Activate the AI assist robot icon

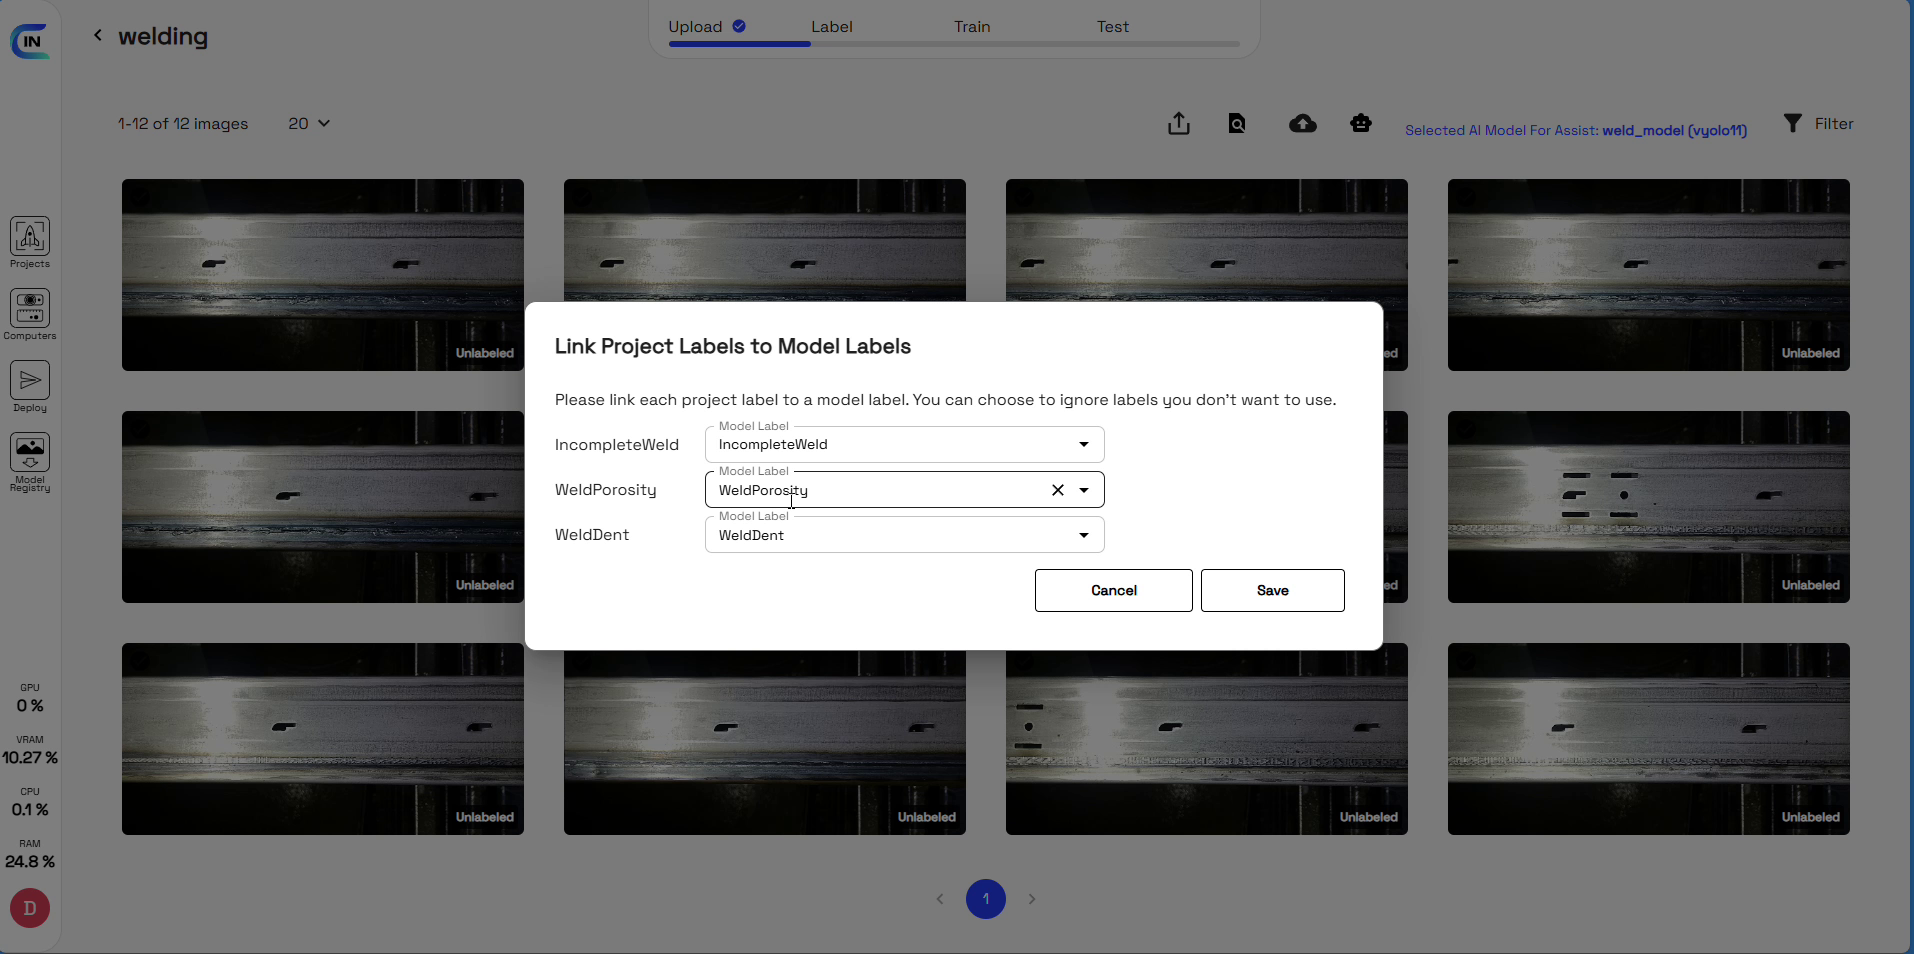coord(1361,123)
